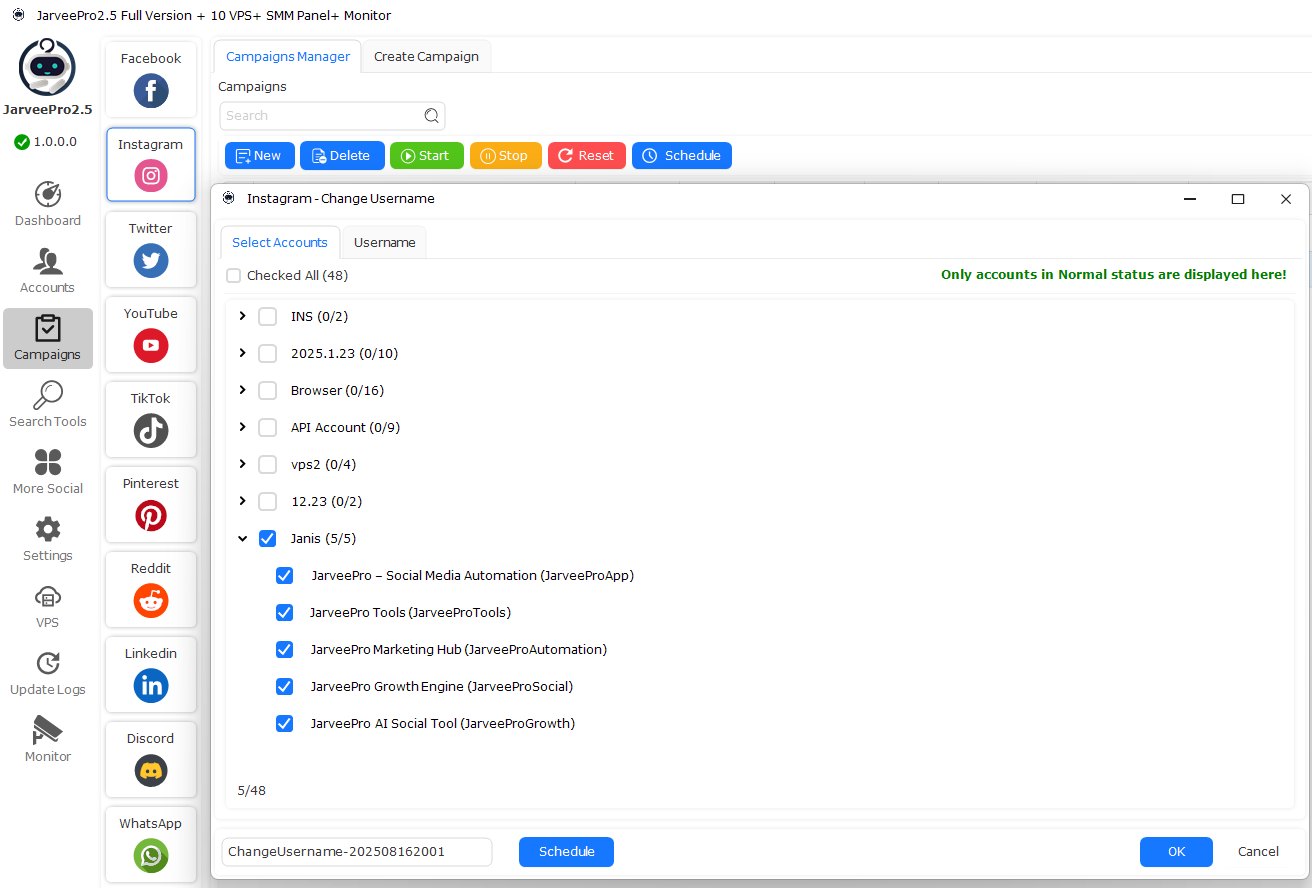This screenshot has width=1312, height=888.
Task: Open the Dashboard section
Action: (48, 205)
